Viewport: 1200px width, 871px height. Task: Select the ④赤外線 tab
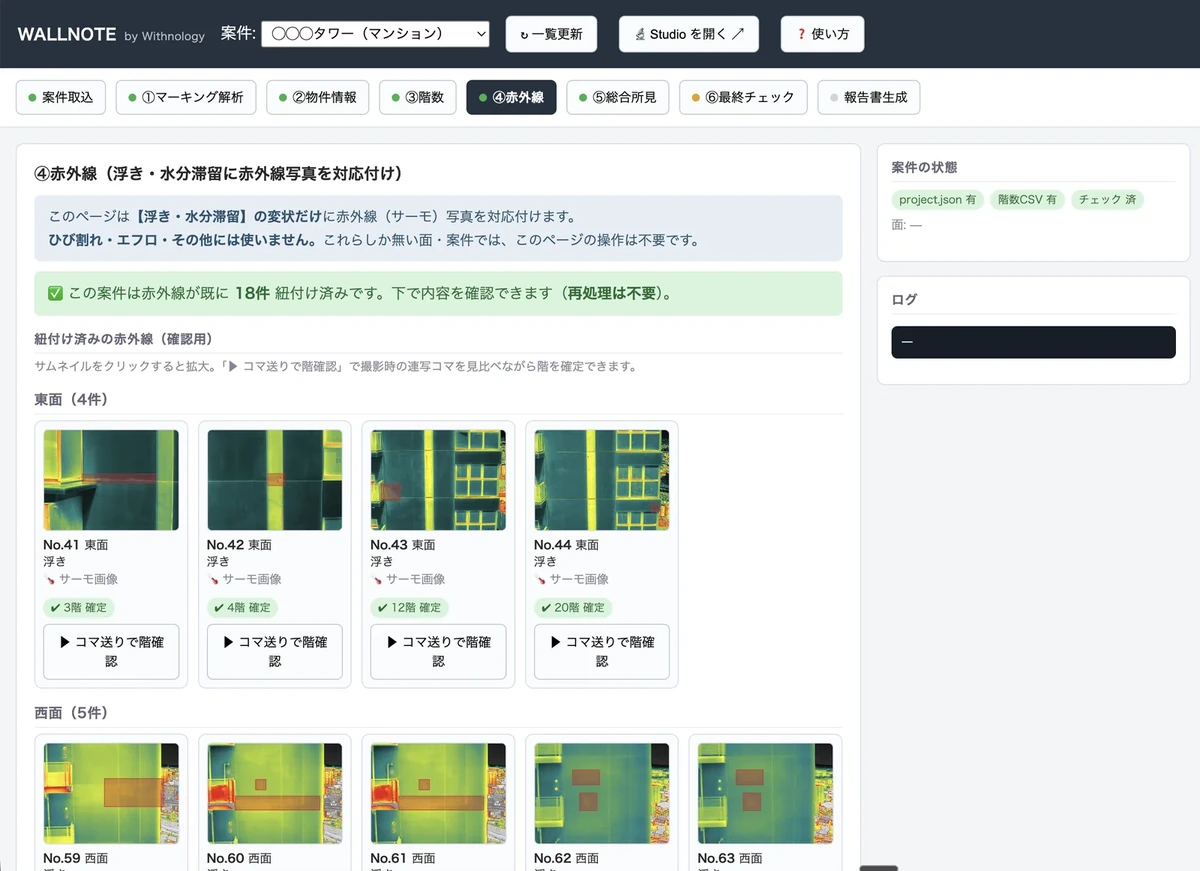click(x=511, y=98)
